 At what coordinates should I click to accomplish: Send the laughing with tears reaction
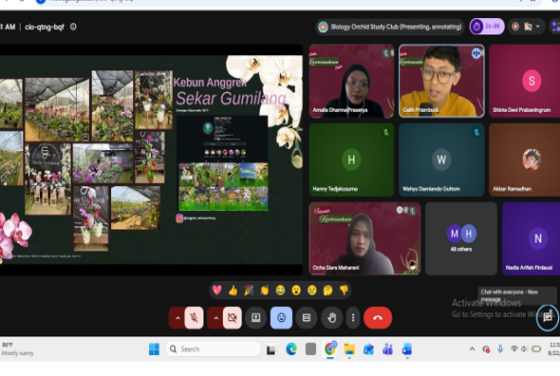click(x=280, y=290)
